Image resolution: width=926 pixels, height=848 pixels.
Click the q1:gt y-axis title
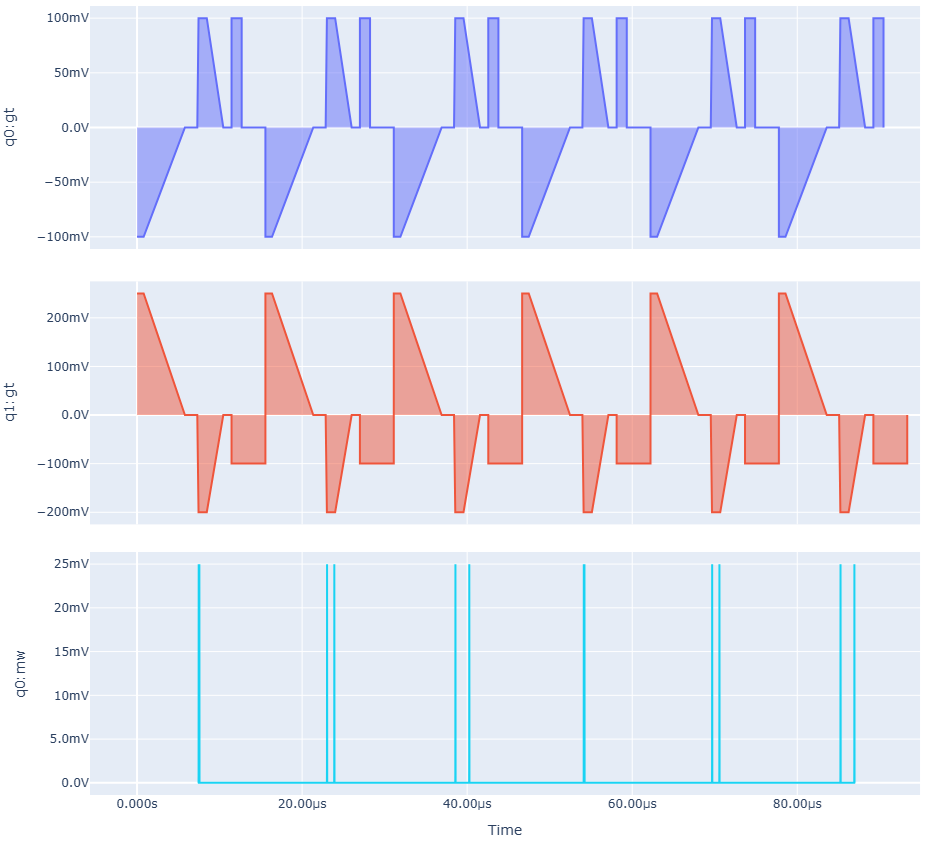pyautogui.click(x=11, y=402)
